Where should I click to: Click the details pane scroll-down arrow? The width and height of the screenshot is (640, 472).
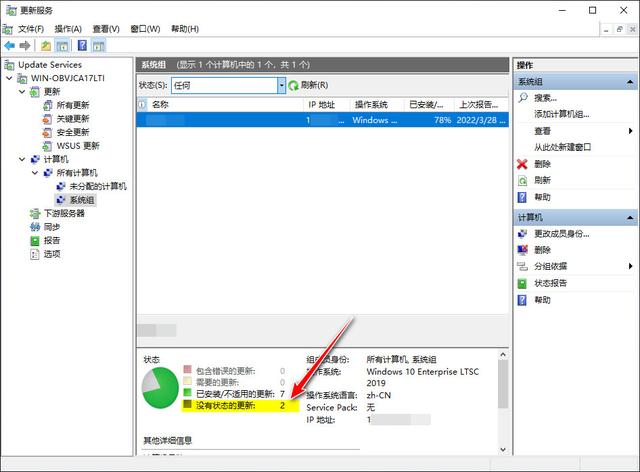pos(503,449)
